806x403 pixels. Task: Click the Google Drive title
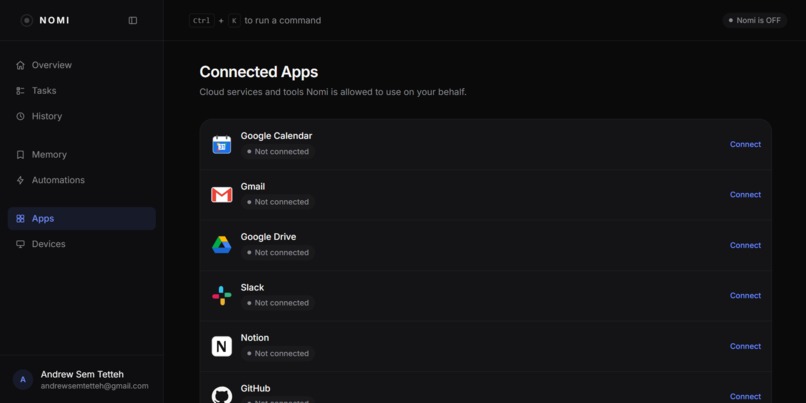tap(268, 237)
